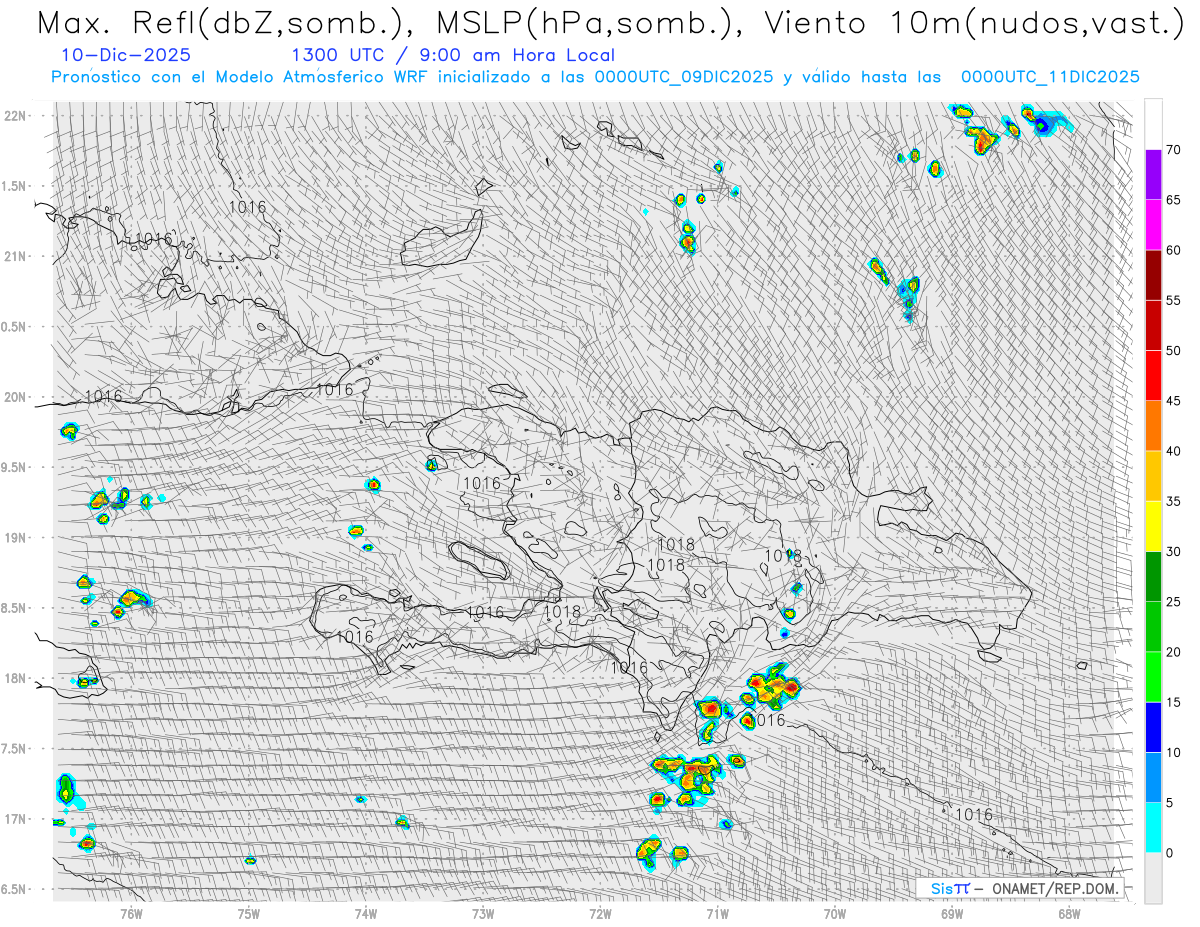1200x927 pixels.
Task: Click the colorbar value label "65"
Action: point(1173,200)
